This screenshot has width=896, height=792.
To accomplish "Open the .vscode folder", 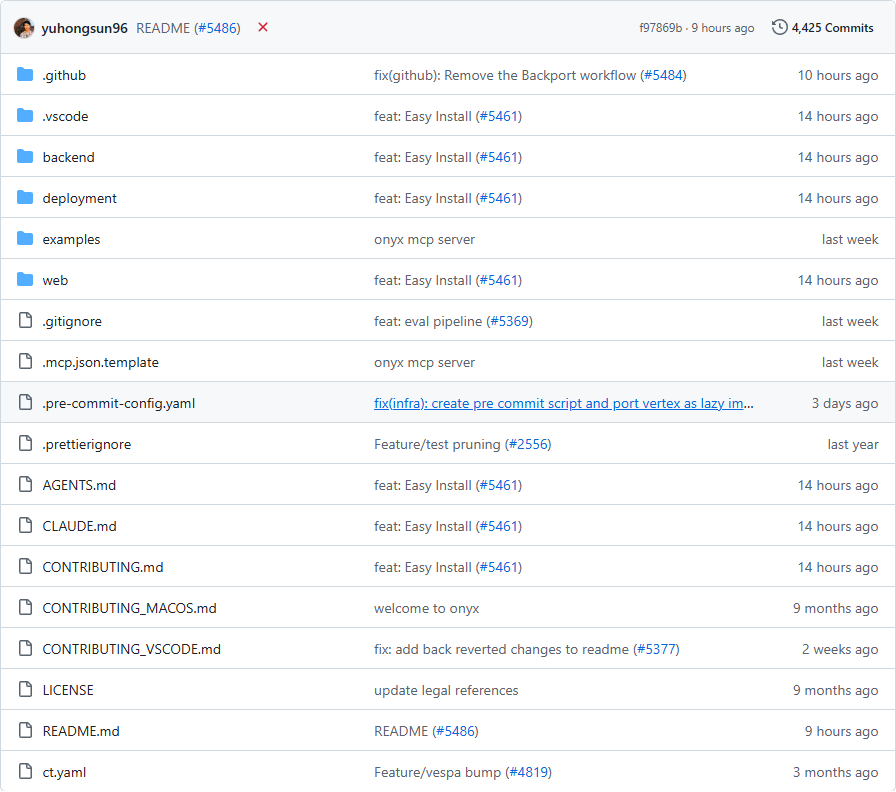I will (65, 116).
